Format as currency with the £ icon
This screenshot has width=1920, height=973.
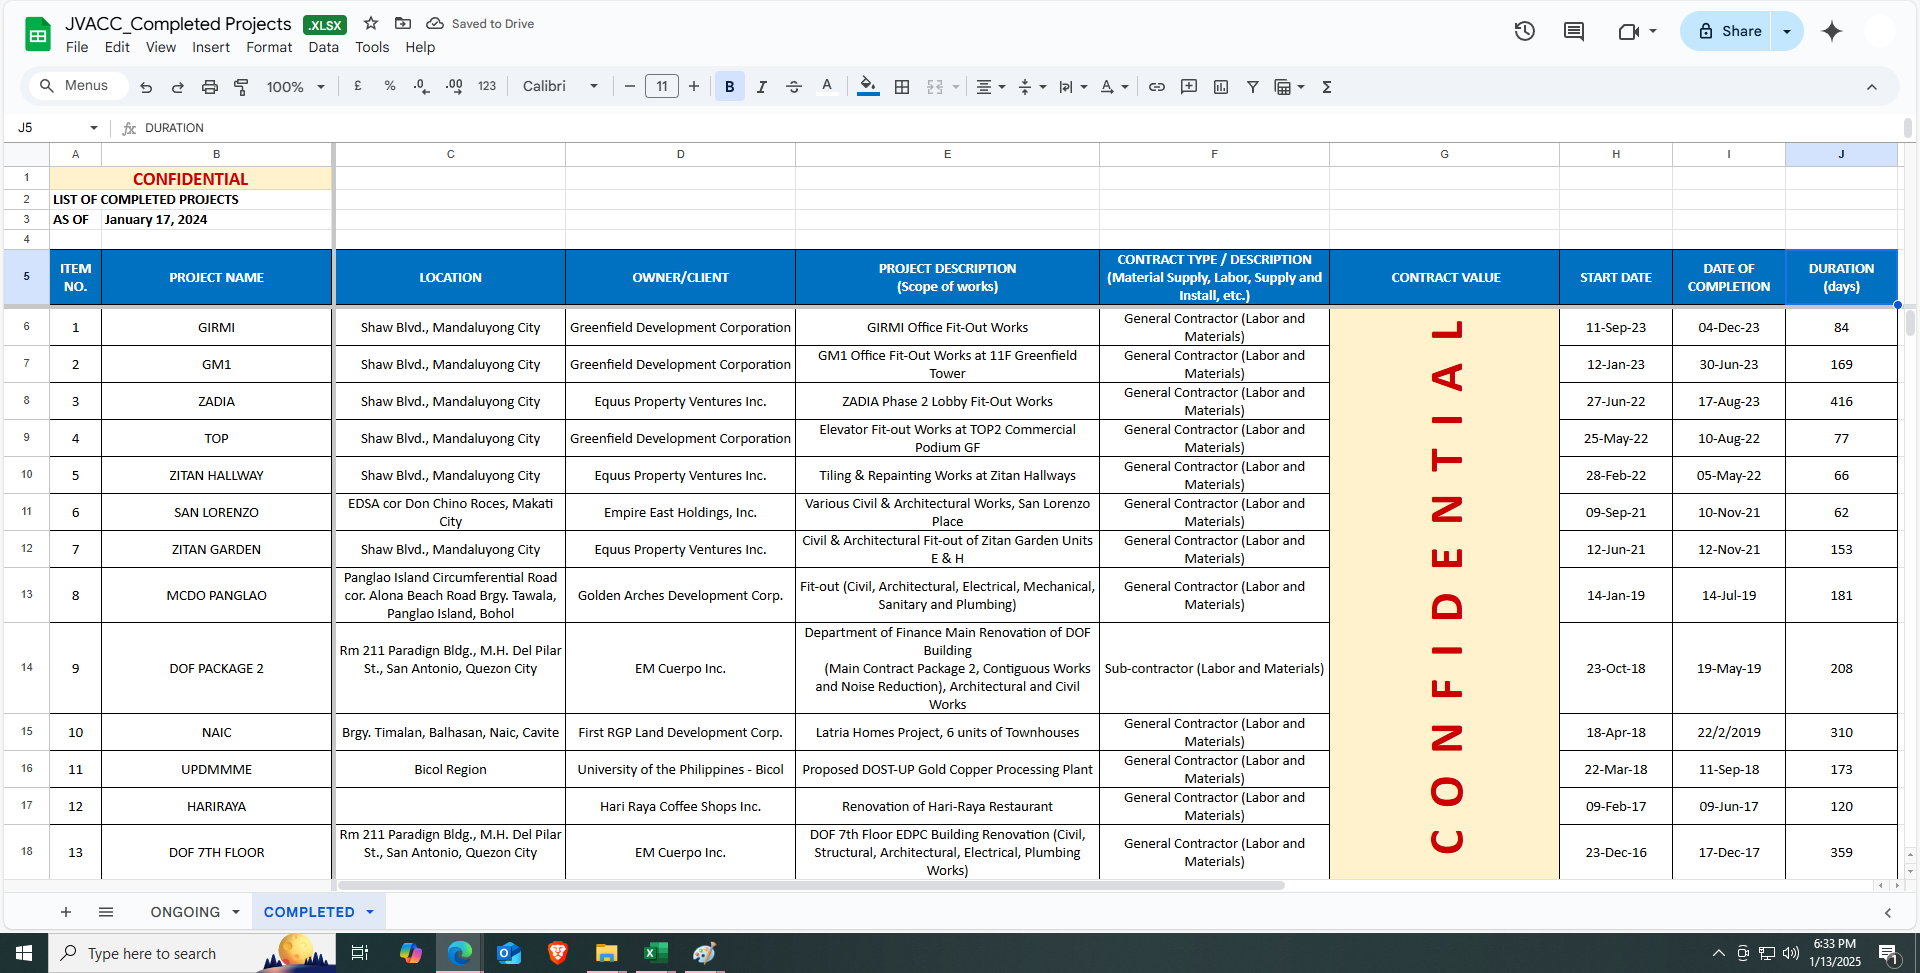(x=358, y=87)
